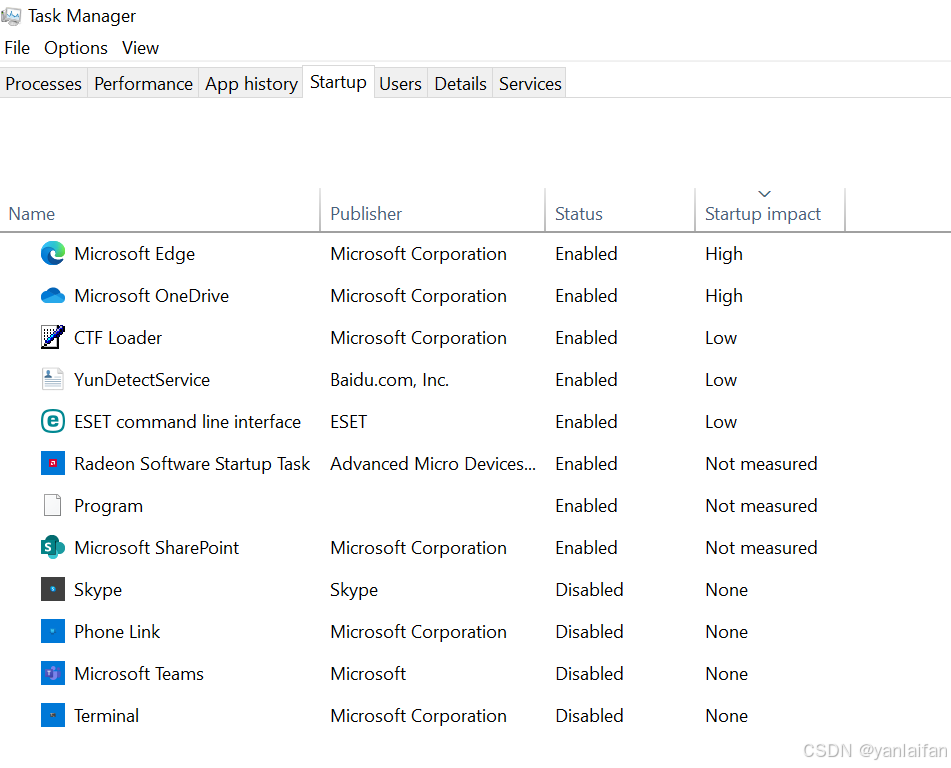Image resolution: width=951 pixels, height=768 pixels.
Task: Open the Services tab
Action: pyautogui.click(x=530, y=84)
